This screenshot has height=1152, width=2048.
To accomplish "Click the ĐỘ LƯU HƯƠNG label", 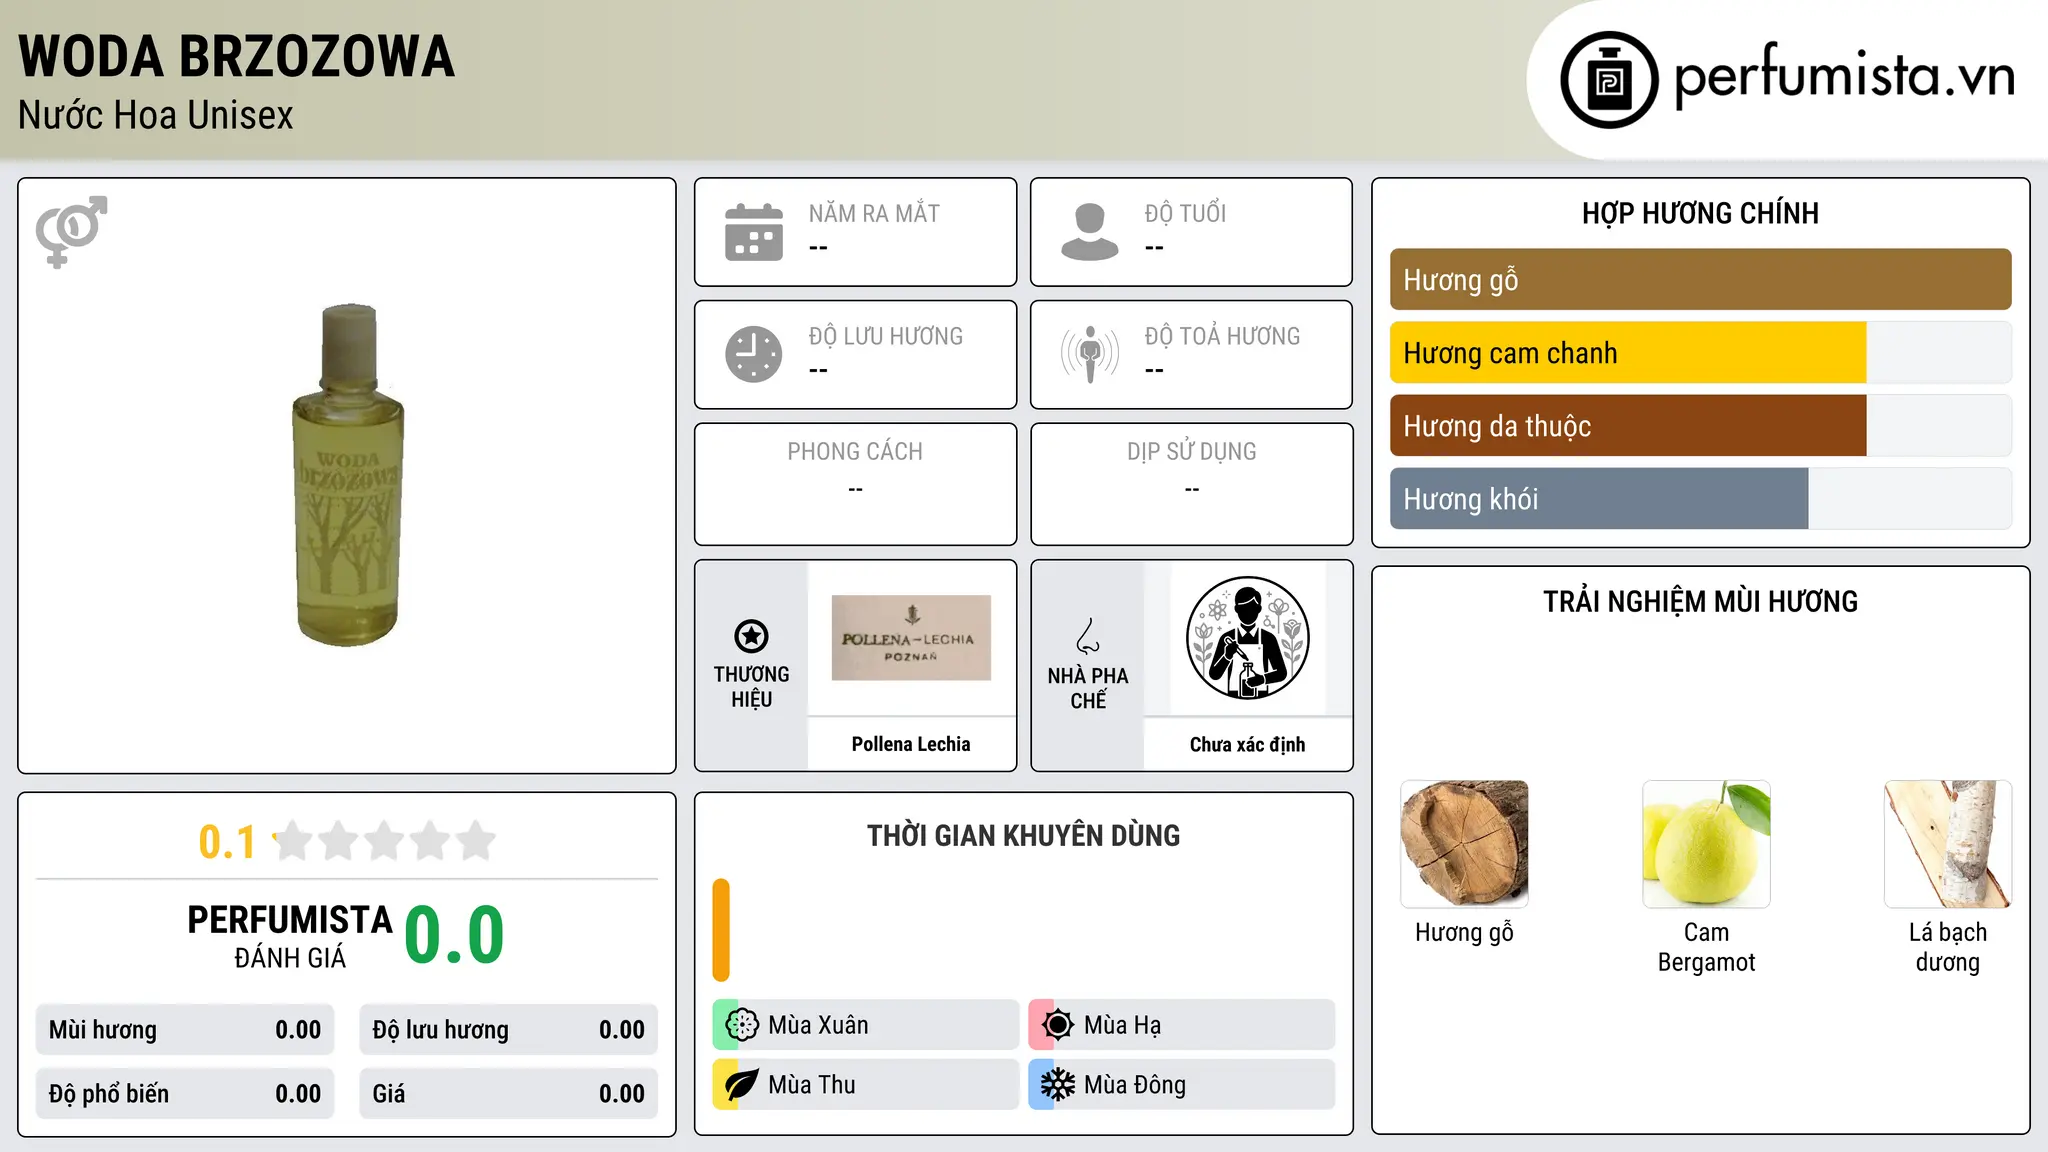I will point(886,336).
